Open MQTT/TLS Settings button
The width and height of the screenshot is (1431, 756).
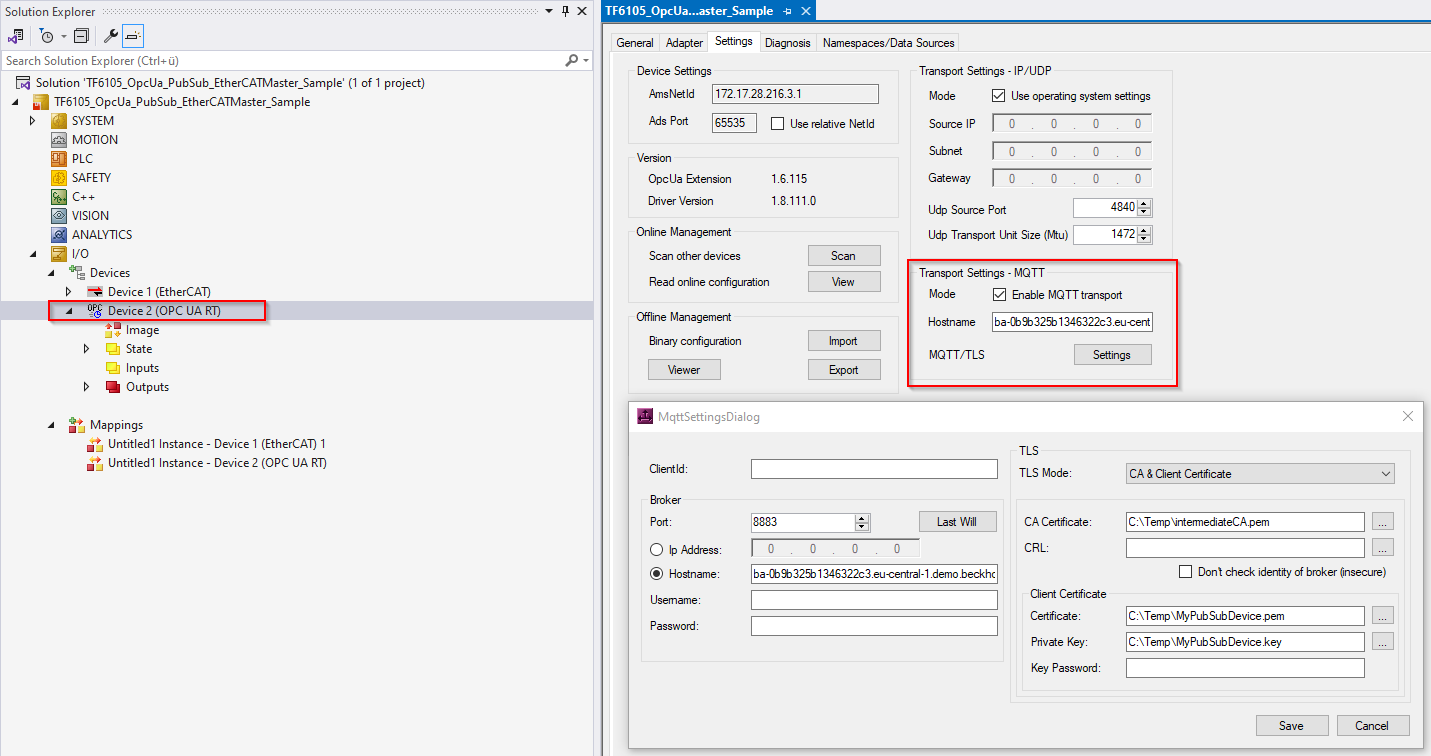[1112, 355]
